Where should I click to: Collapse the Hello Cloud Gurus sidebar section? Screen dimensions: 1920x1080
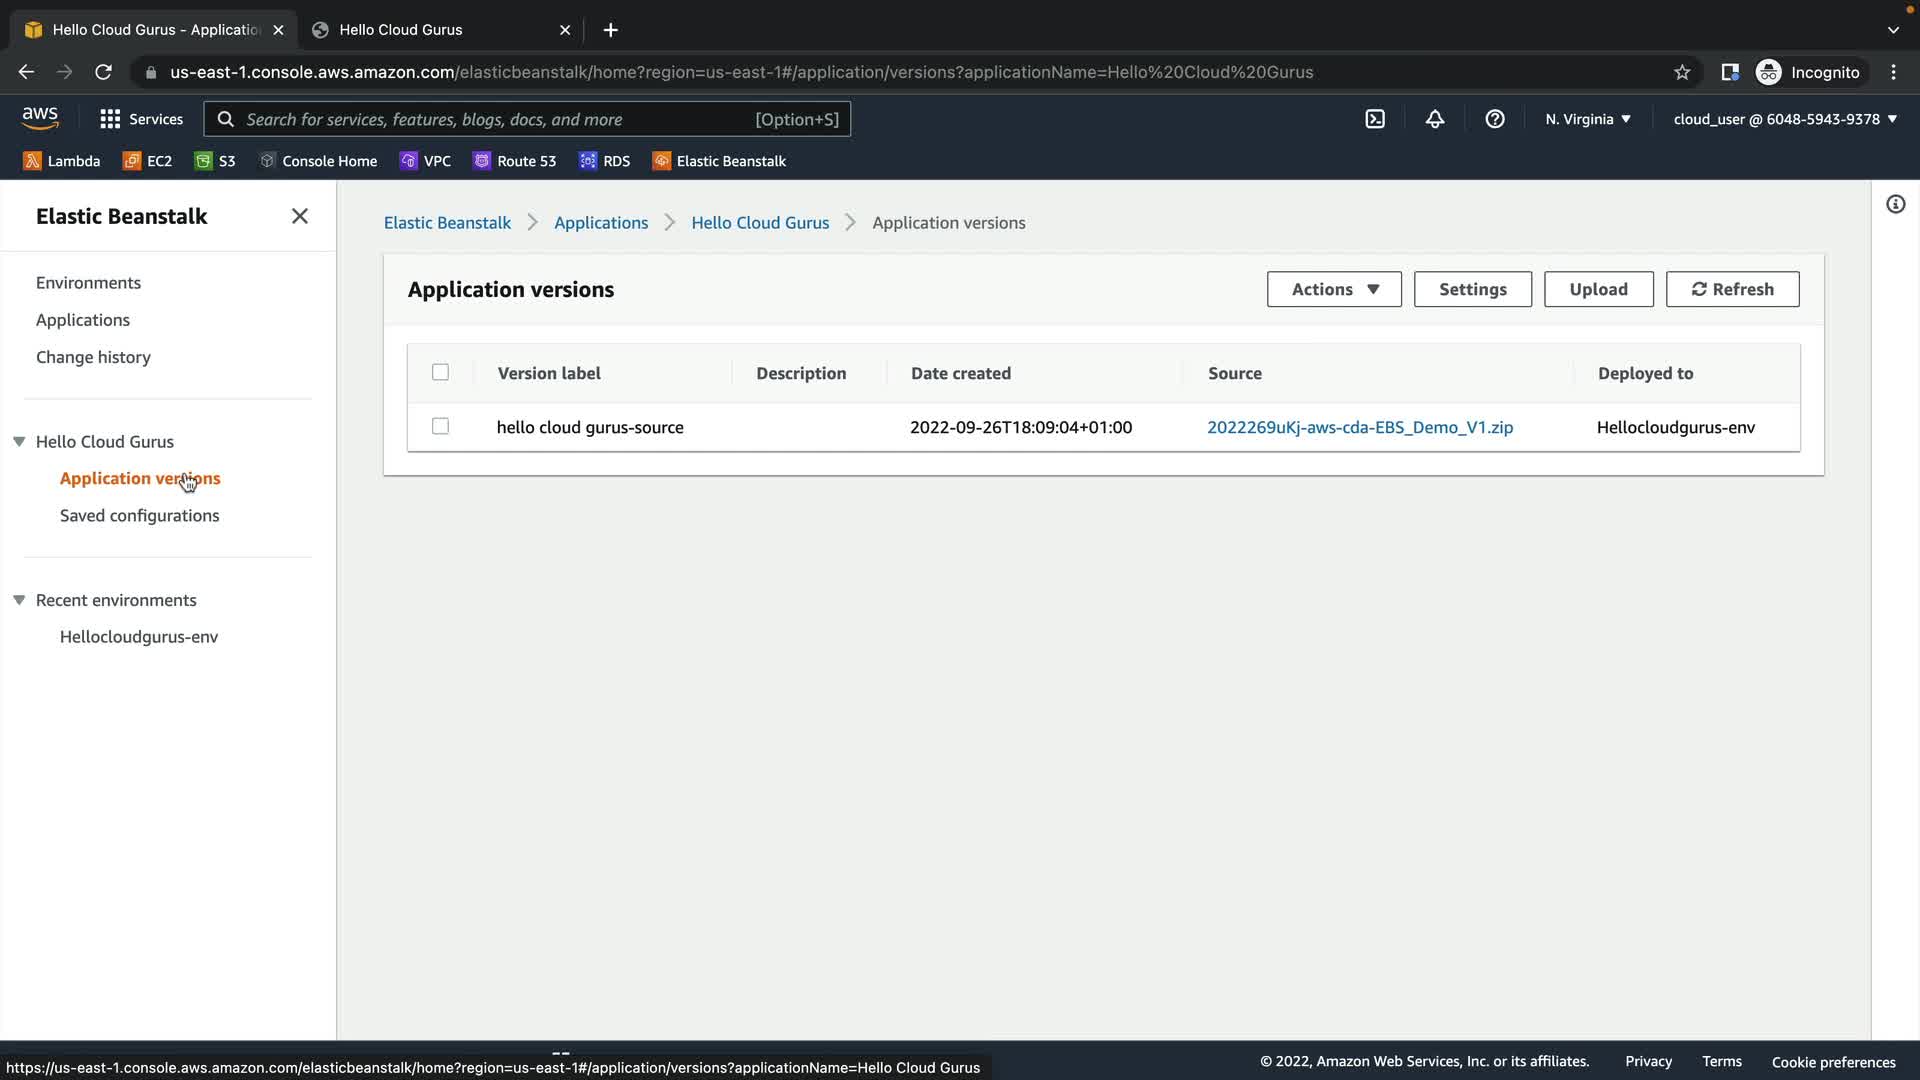tap(19, 441)
